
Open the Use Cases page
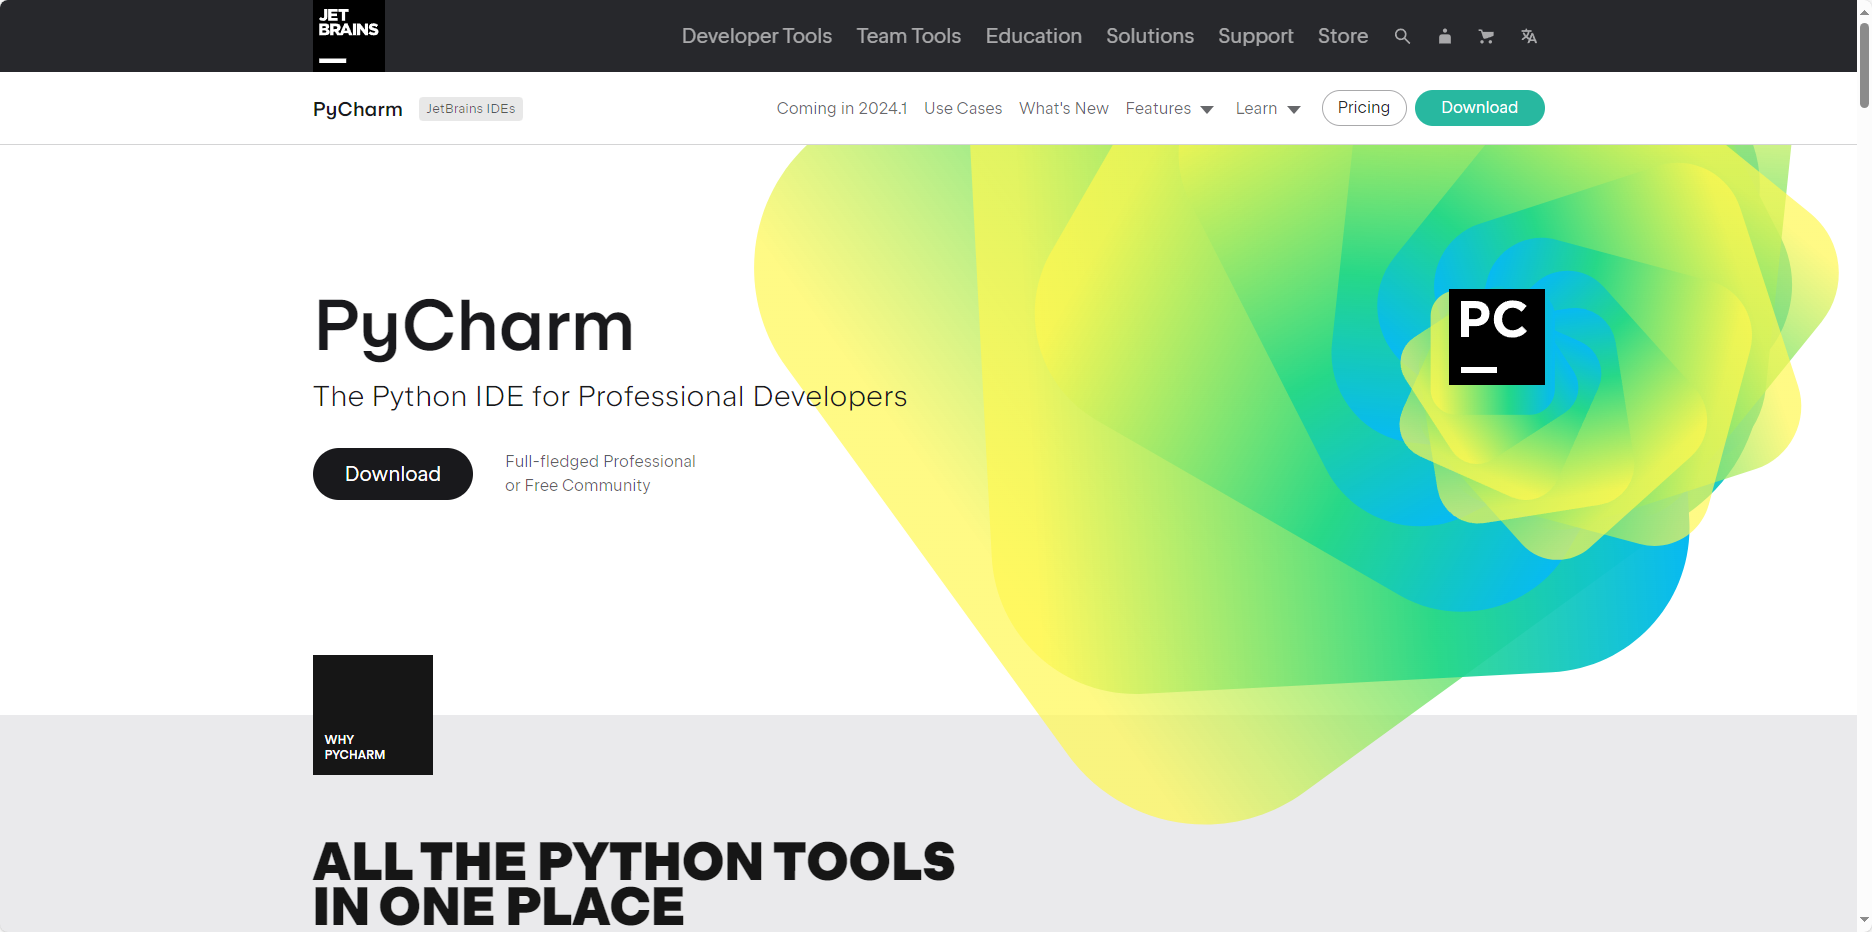point(962,108)
